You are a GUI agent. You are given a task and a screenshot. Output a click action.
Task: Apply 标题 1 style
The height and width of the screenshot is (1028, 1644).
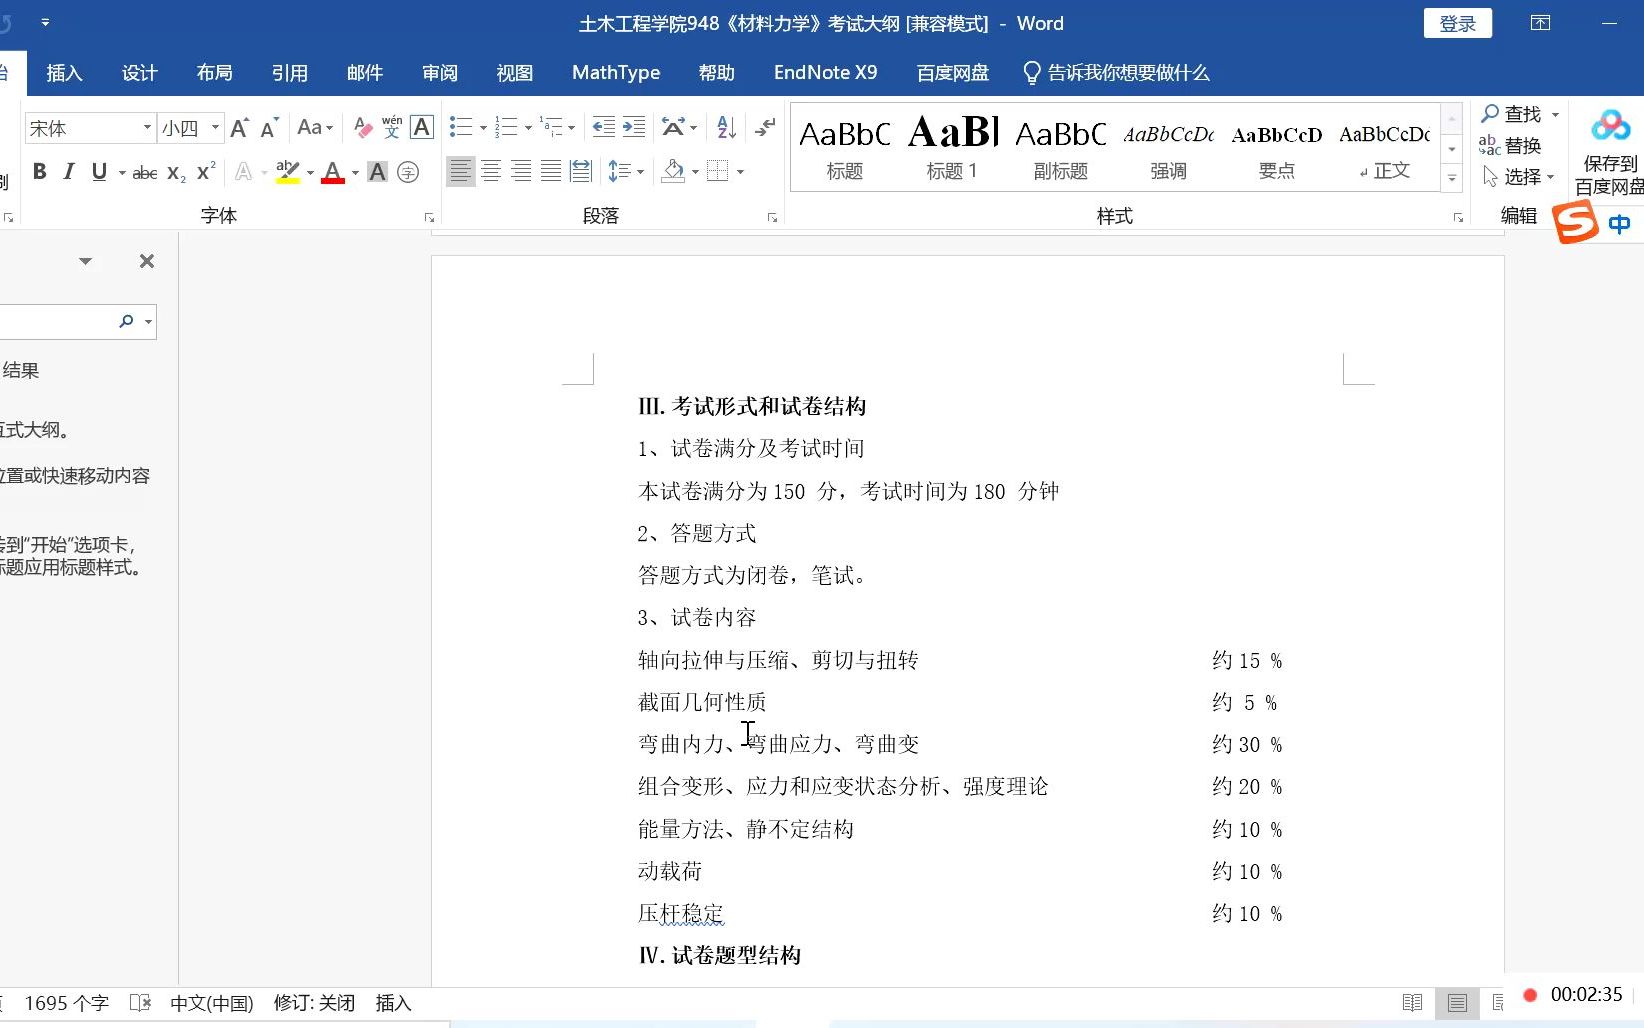[952, 146]
